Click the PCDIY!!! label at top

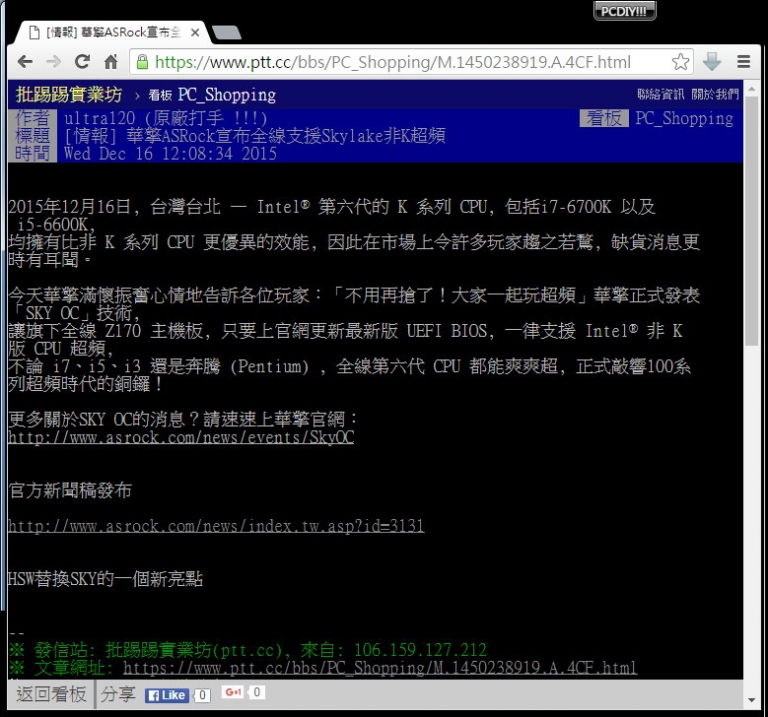(624, 11)
